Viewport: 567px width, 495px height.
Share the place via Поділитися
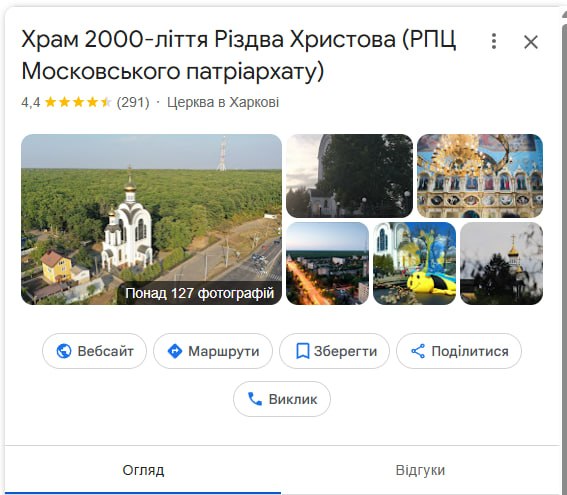click(459, 351)
